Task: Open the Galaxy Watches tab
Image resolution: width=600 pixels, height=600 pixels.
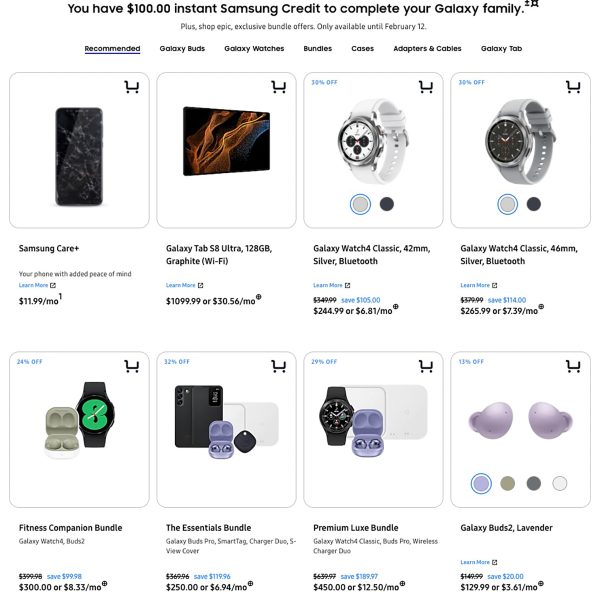Action: pyautogui.click(x=254, y=48)
